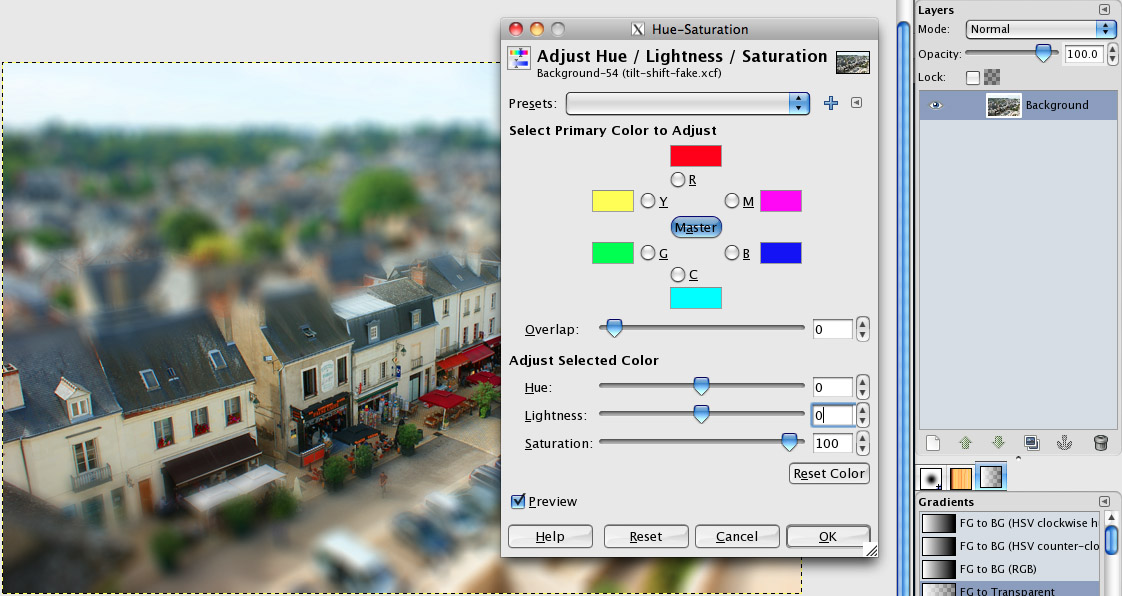Switch to the Patterns tab
Screen dimensions: 1122x596
960,477
